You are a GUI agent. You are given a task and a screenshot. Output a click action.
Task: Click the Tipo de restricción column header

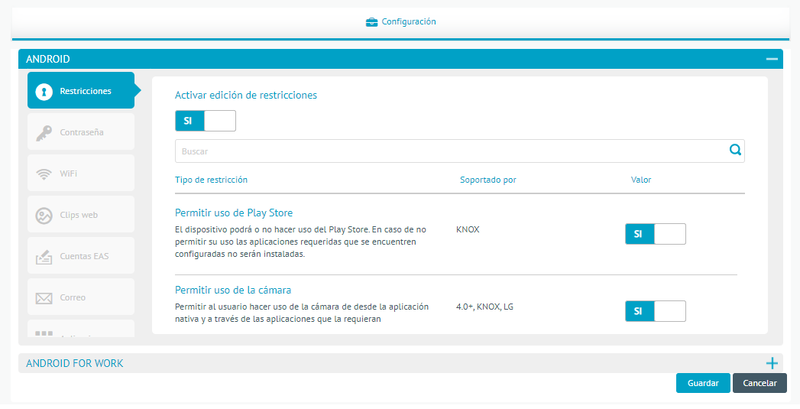[211, 180]
